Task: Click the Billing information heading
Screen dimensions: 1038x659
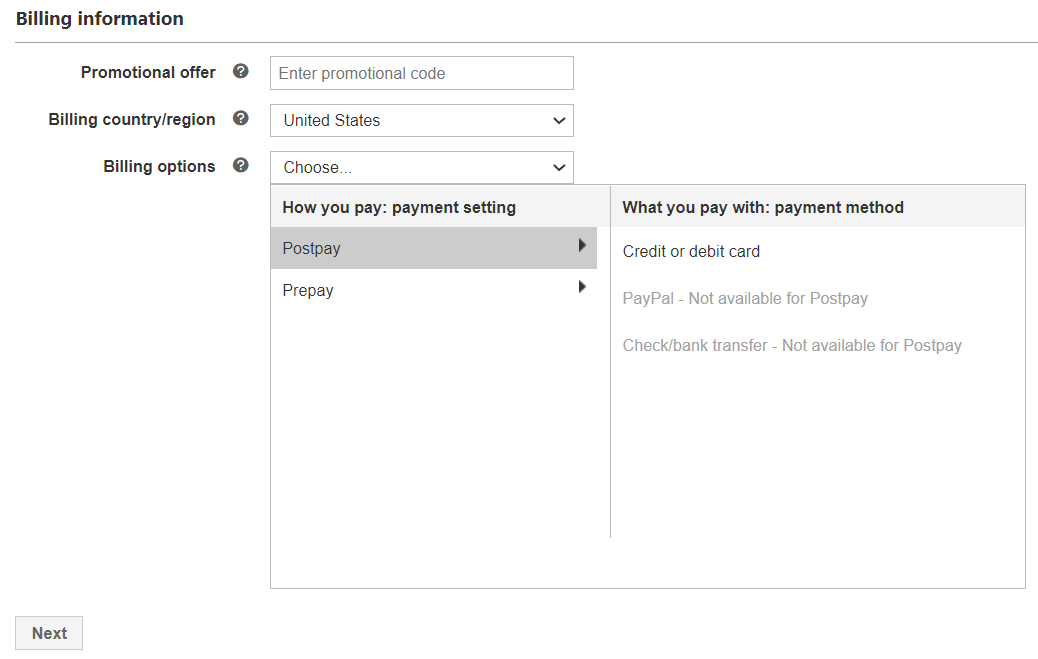Action: pyautogui.click(x=100, y=19)
